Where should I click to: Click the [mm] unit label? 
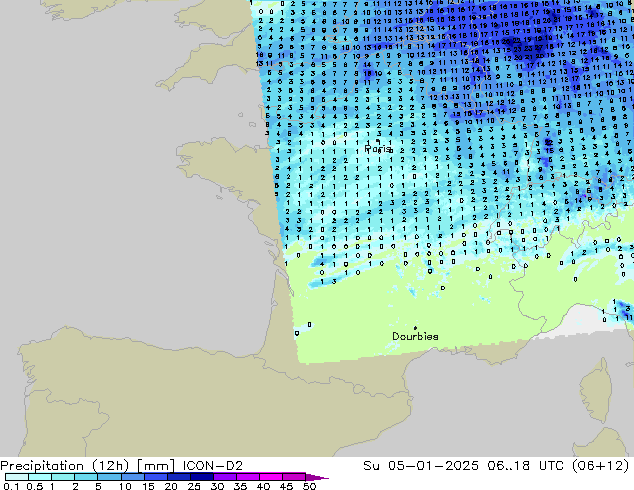[x=156, y=466]
